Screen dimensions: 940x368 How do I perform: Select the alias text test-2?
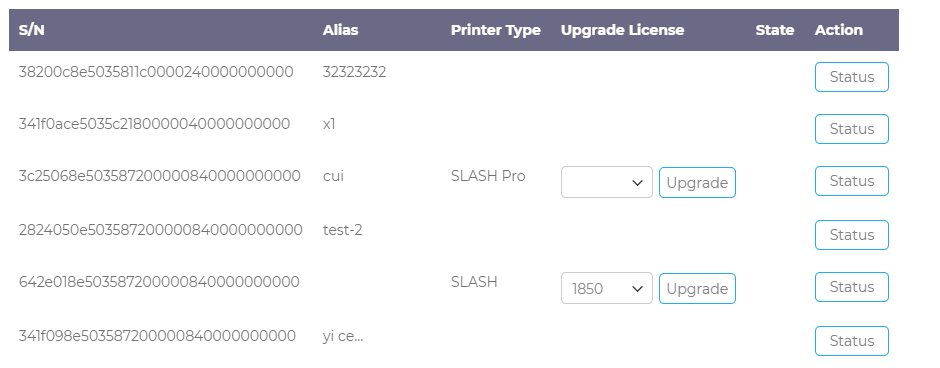point(342,230)
